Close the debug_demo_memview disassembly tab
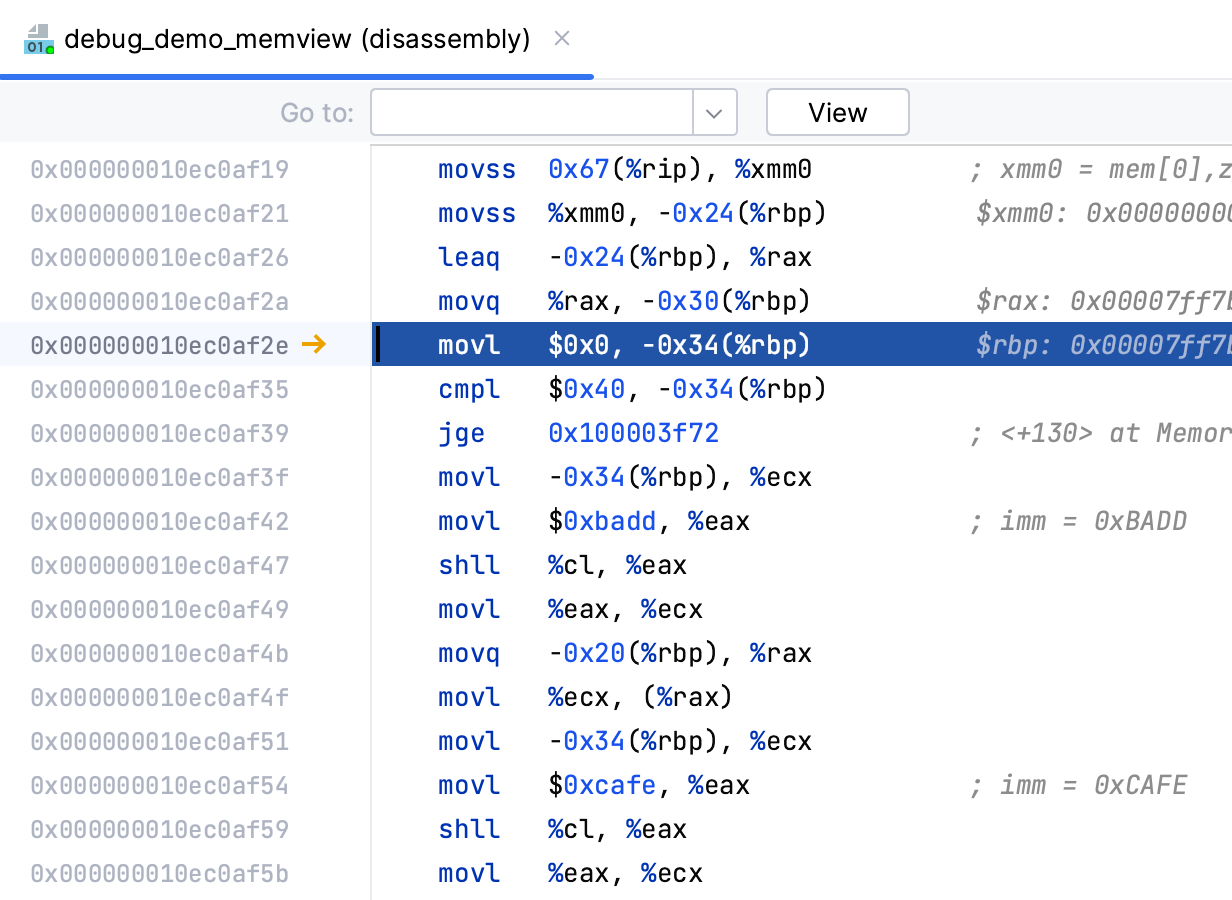 (x=562, y=39)
